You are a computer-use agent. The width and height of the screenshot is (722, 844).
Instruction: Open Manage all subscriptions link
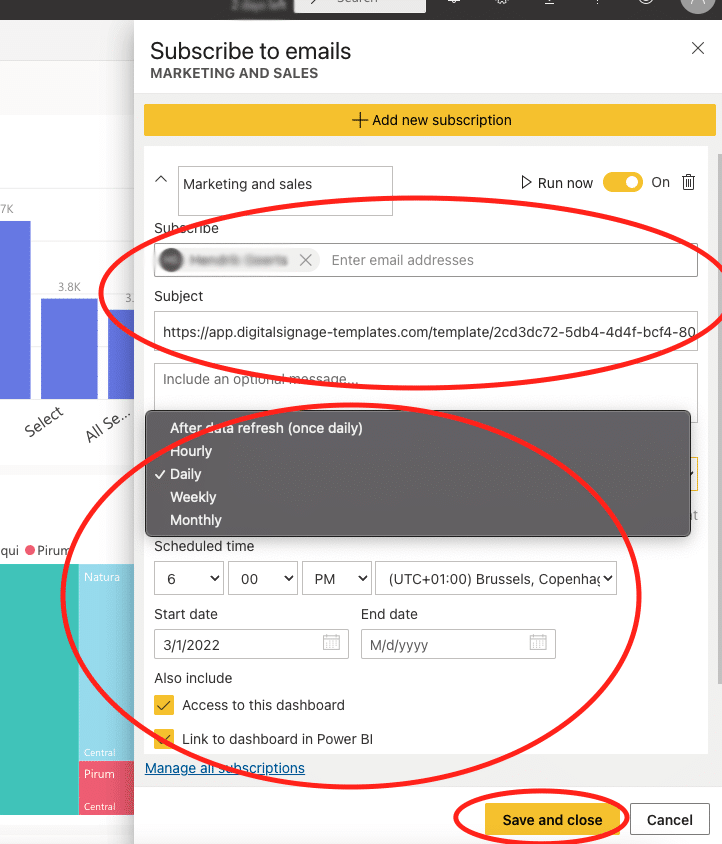225,768
